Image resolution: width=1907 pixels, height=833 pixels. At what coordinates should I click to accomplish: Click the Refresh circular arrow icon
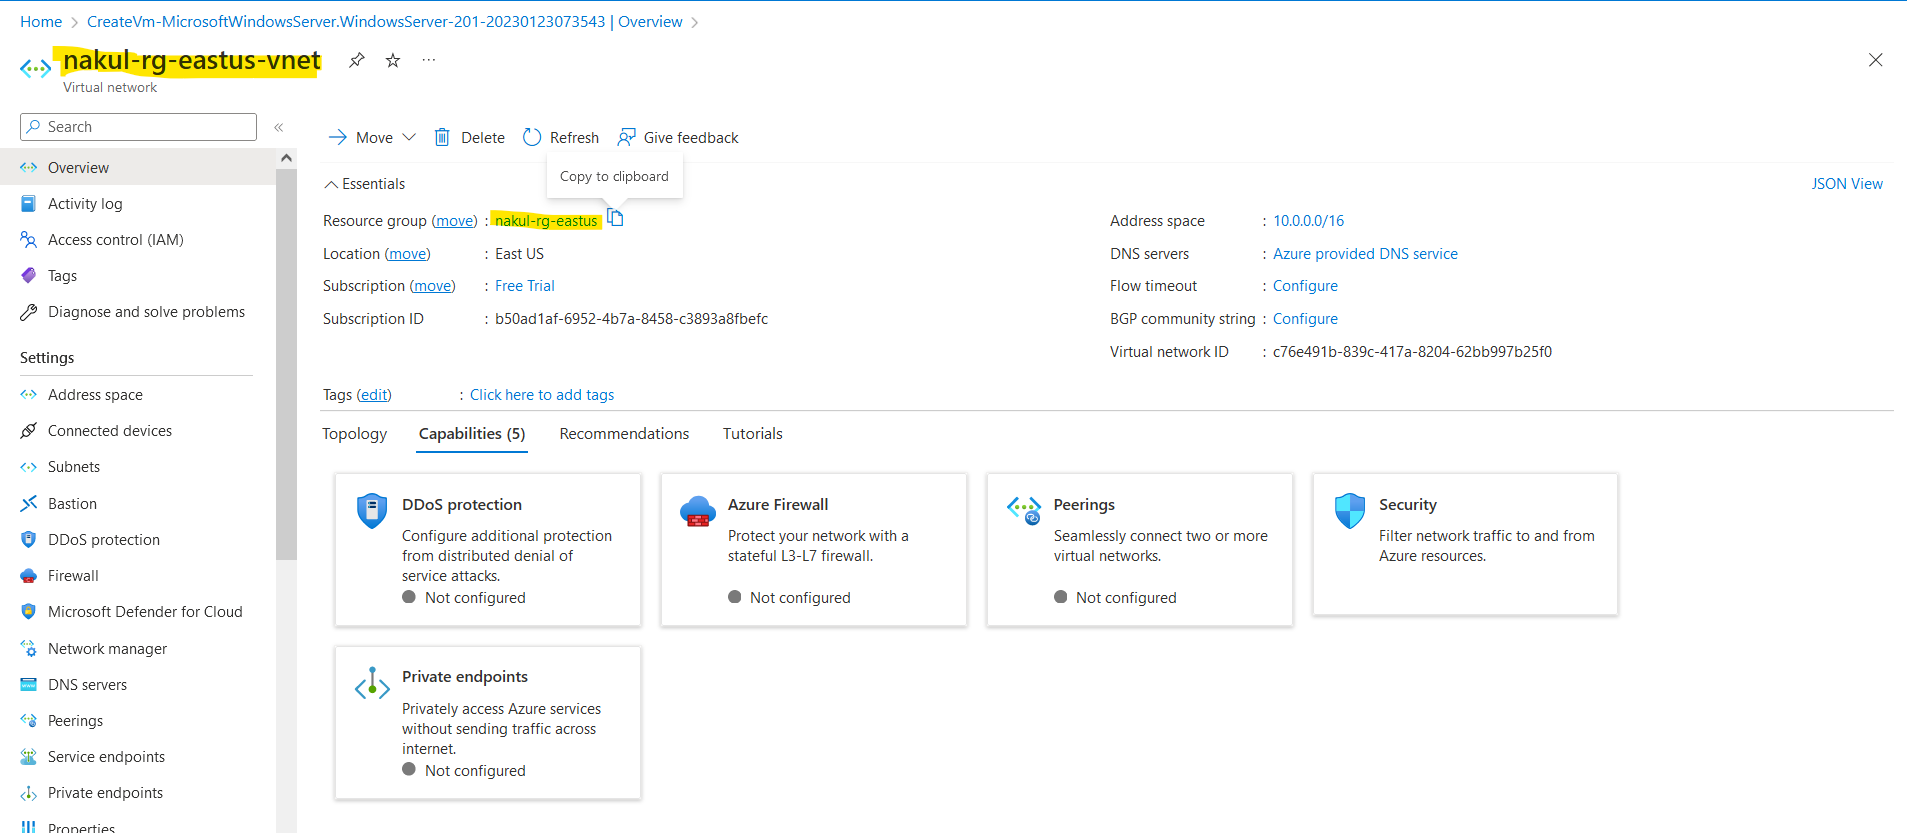(532, 137)
